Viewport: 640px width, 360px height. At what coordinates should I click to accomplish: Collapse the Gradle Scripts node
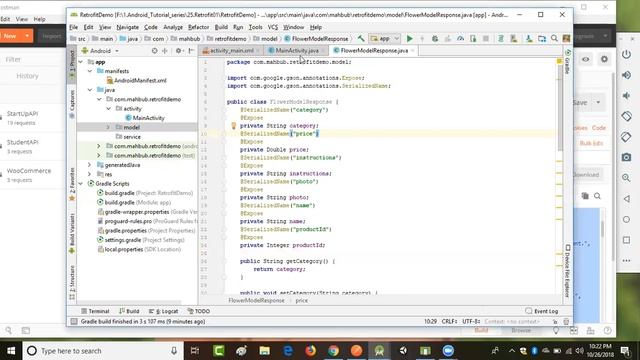pos(81,184)
